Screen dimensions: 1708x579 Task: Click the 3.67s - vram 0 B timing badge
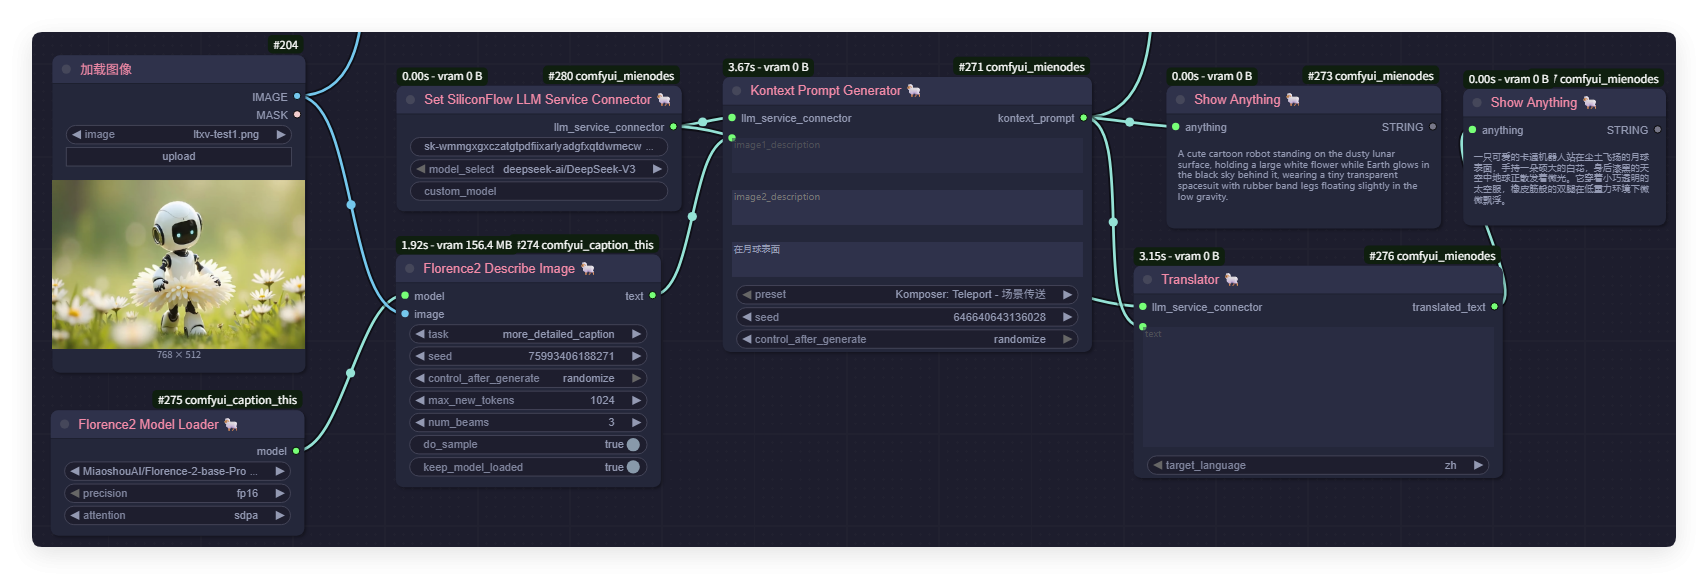coord(768,67)
